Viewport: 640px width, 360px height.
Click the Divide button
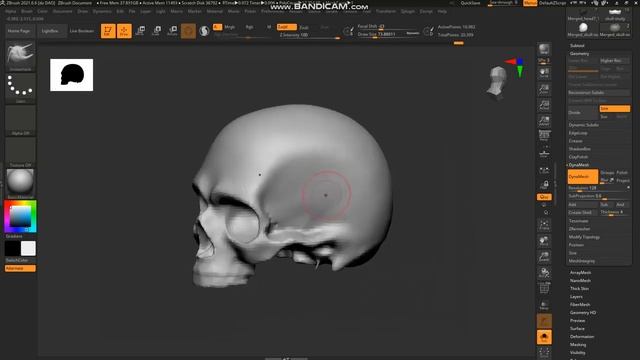(x=583, y=113)
